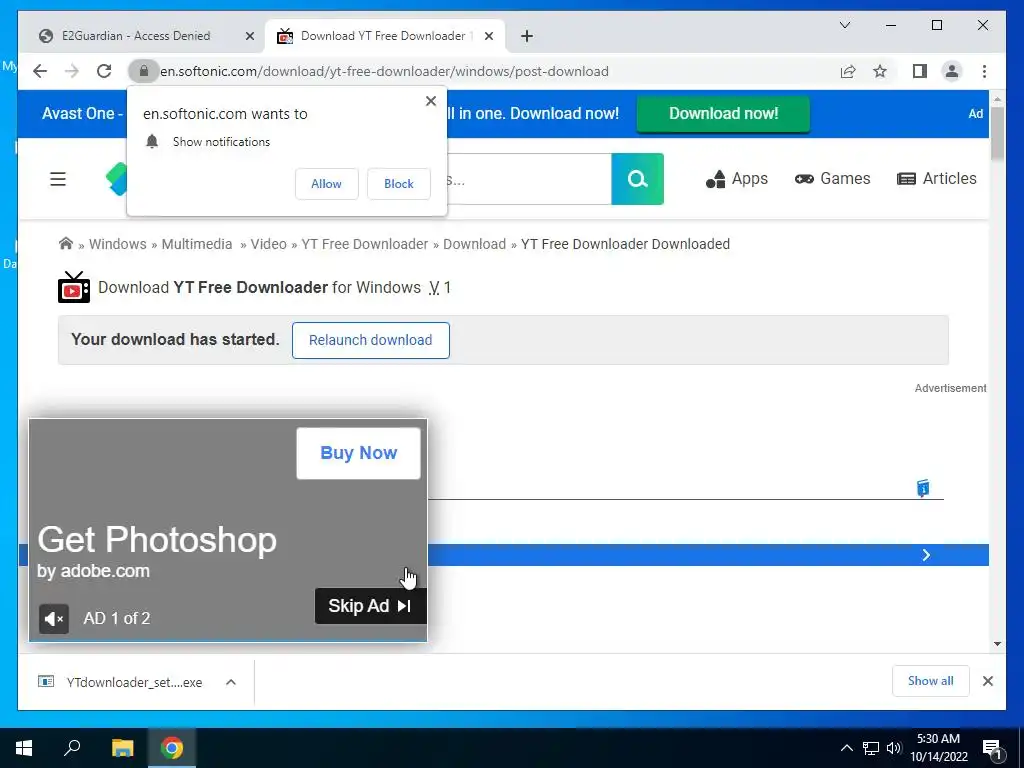1024x768 pixels.
Task: Open the network tray icon
Action: pos(871,748)
